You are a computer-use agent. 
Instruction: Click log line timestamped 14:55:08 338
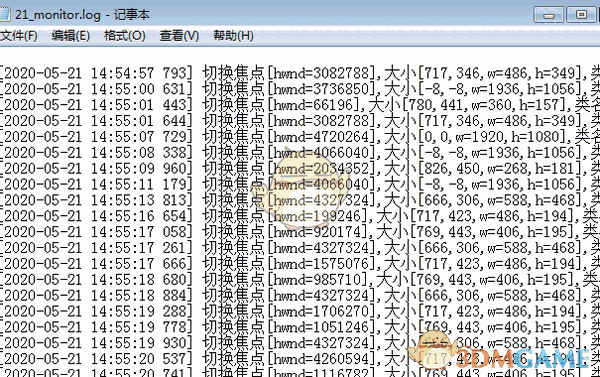300,152
